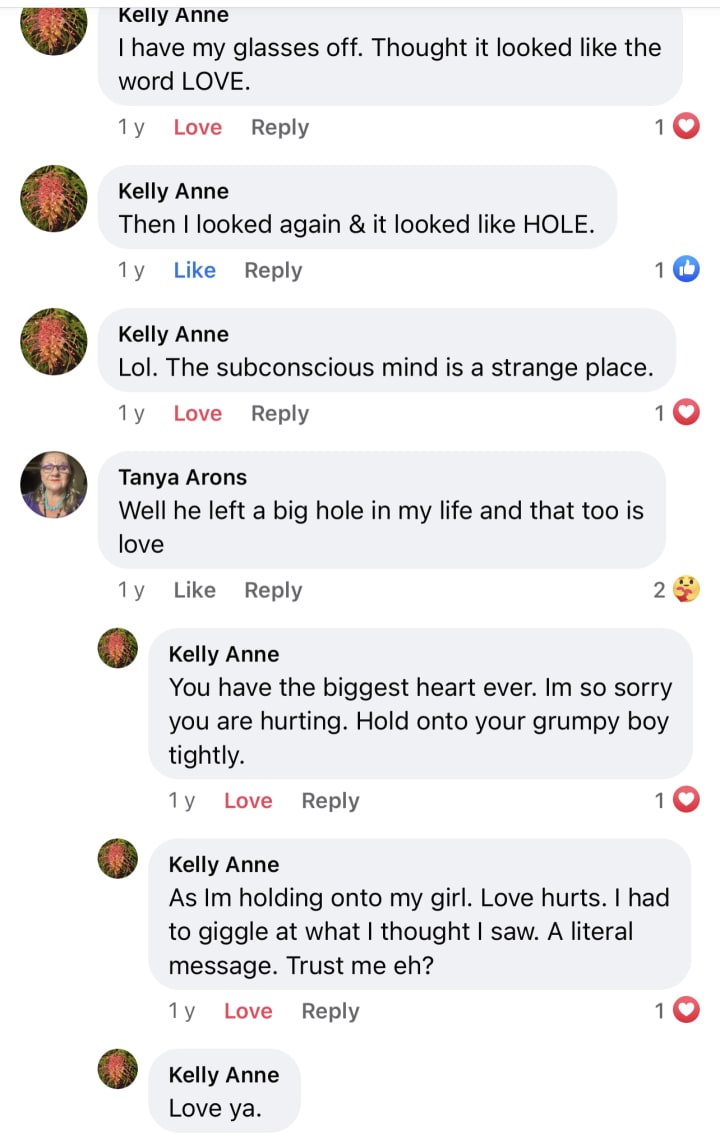Image resolution: width=720 pixels, height=1134 pixels.
Task: Like Tanya Arons' big hole comment
Action: (x=194, y=590)
